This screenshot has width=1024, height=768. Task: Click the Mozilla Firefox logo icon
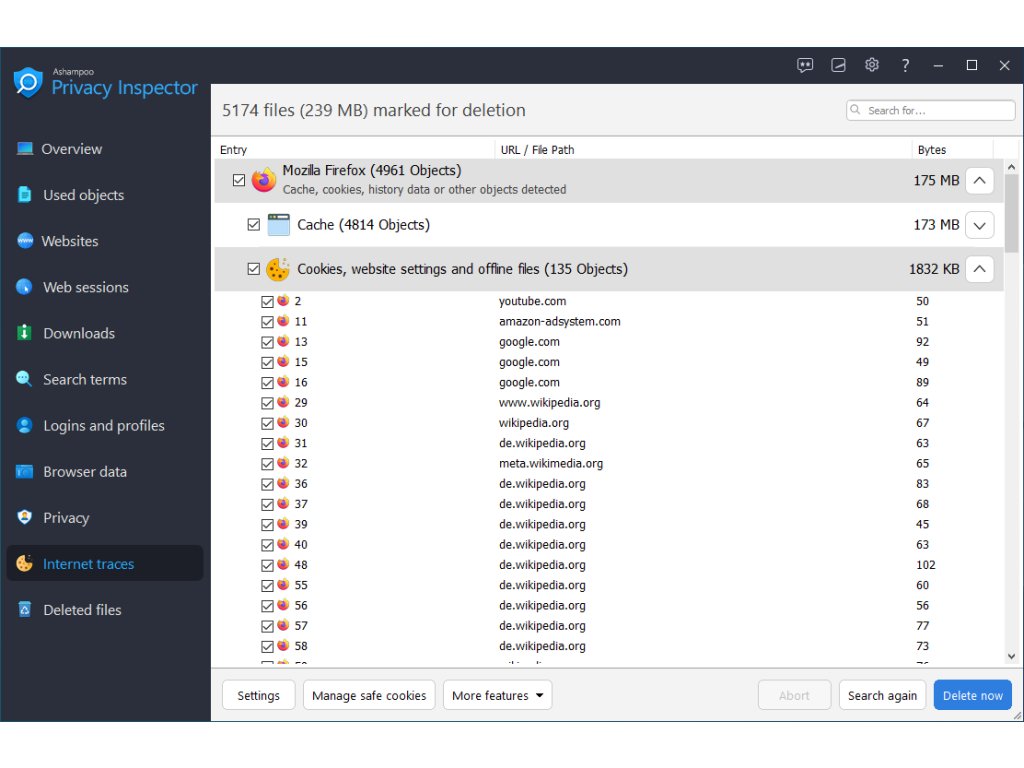(x=263, y=180)
